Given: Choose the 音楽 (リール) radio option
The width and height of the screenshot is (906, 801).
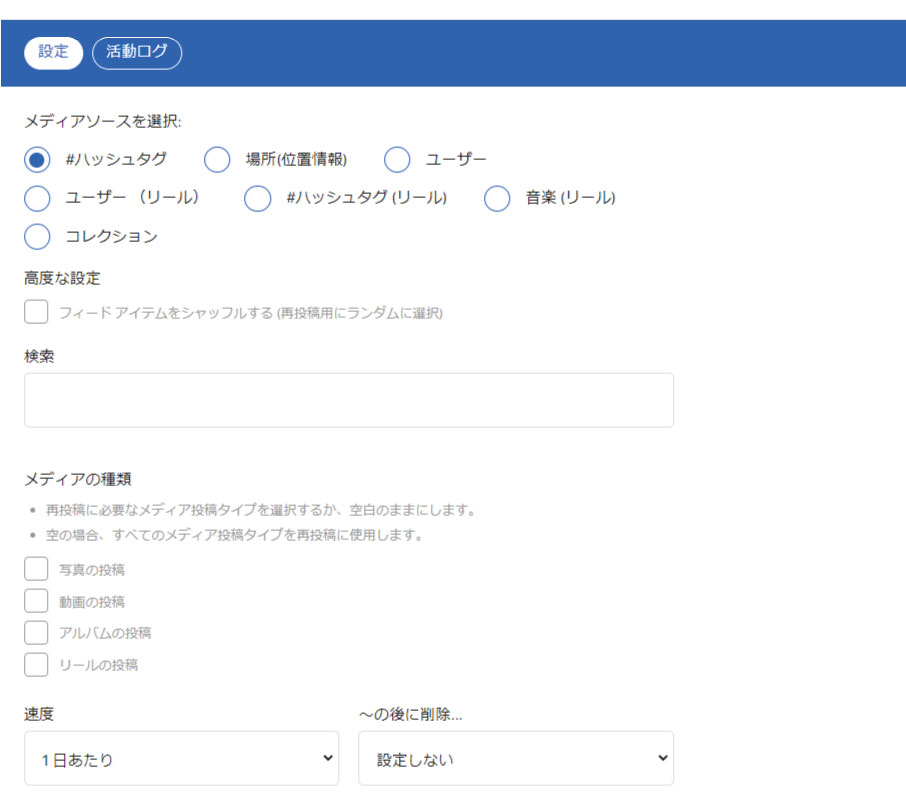Looking at the screenshot, I should point(497,198).
